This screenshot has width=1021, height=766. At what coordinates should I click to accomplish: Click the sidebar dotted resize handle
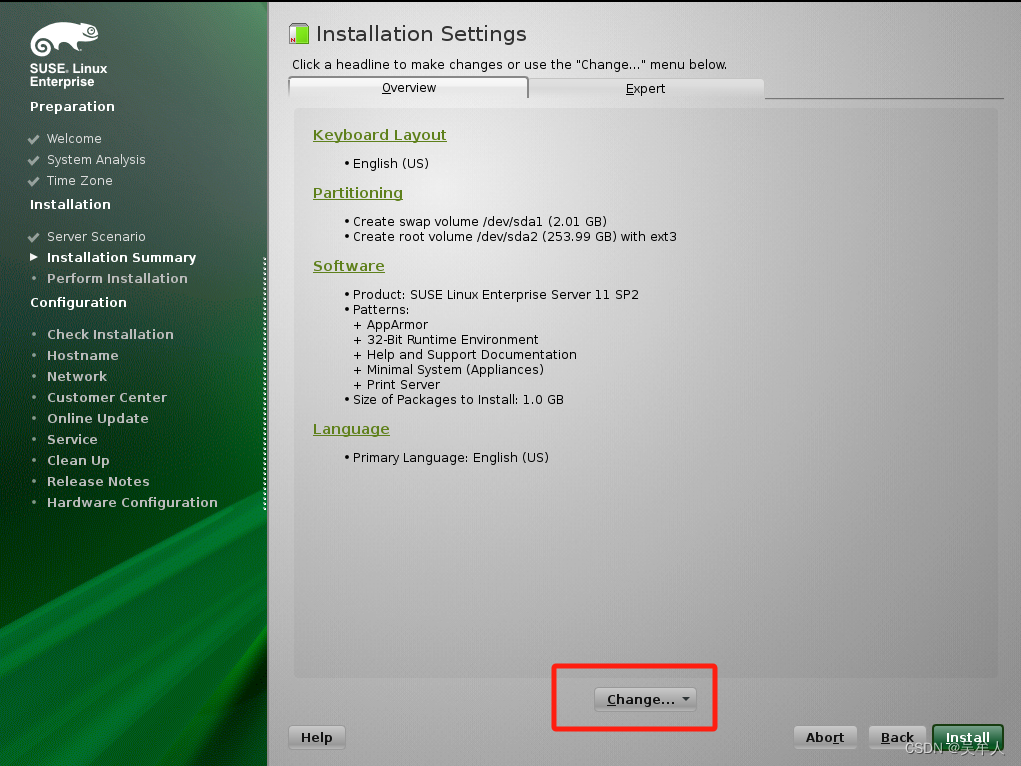(264, 384)
